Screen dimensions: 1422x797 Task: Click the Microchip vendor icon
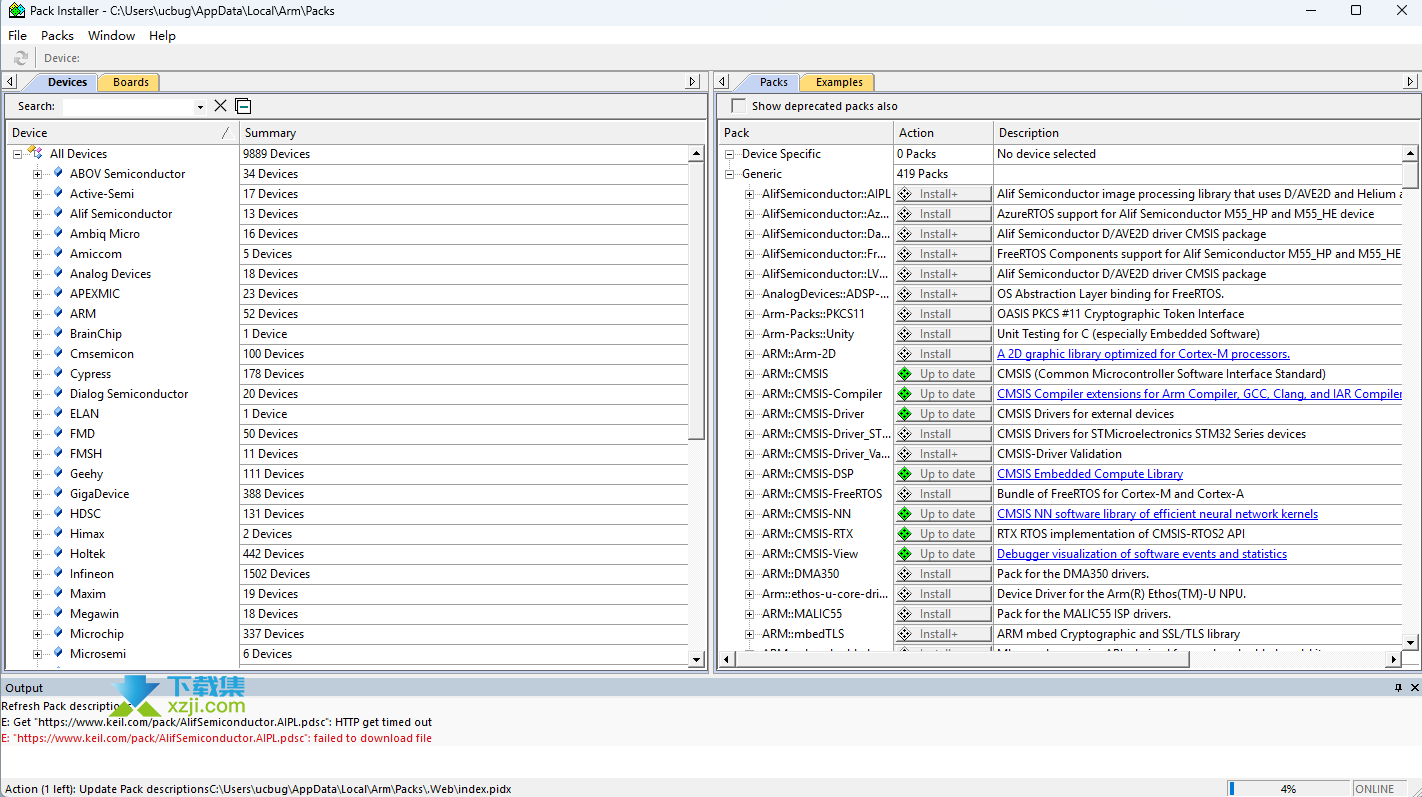(59, 634)
